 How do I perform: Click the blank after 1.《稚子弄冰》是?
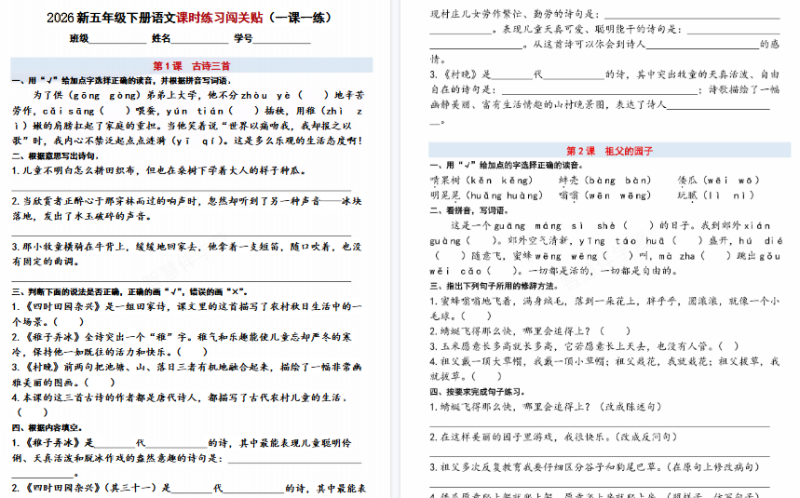point(114,443)
